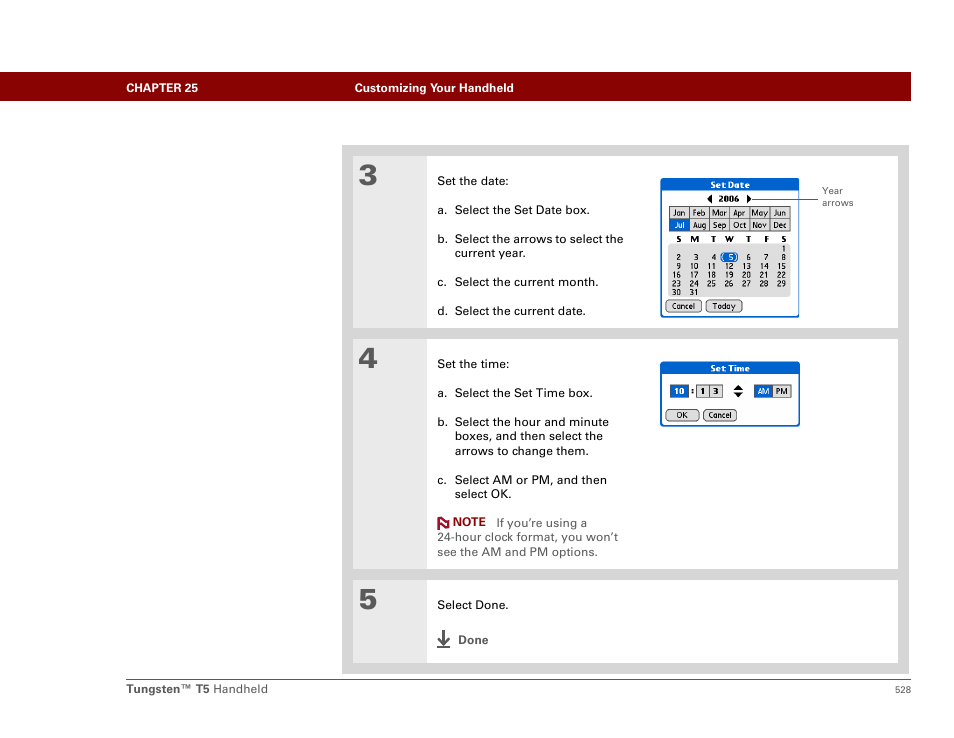Select date 19 in the July calendar

729,275
